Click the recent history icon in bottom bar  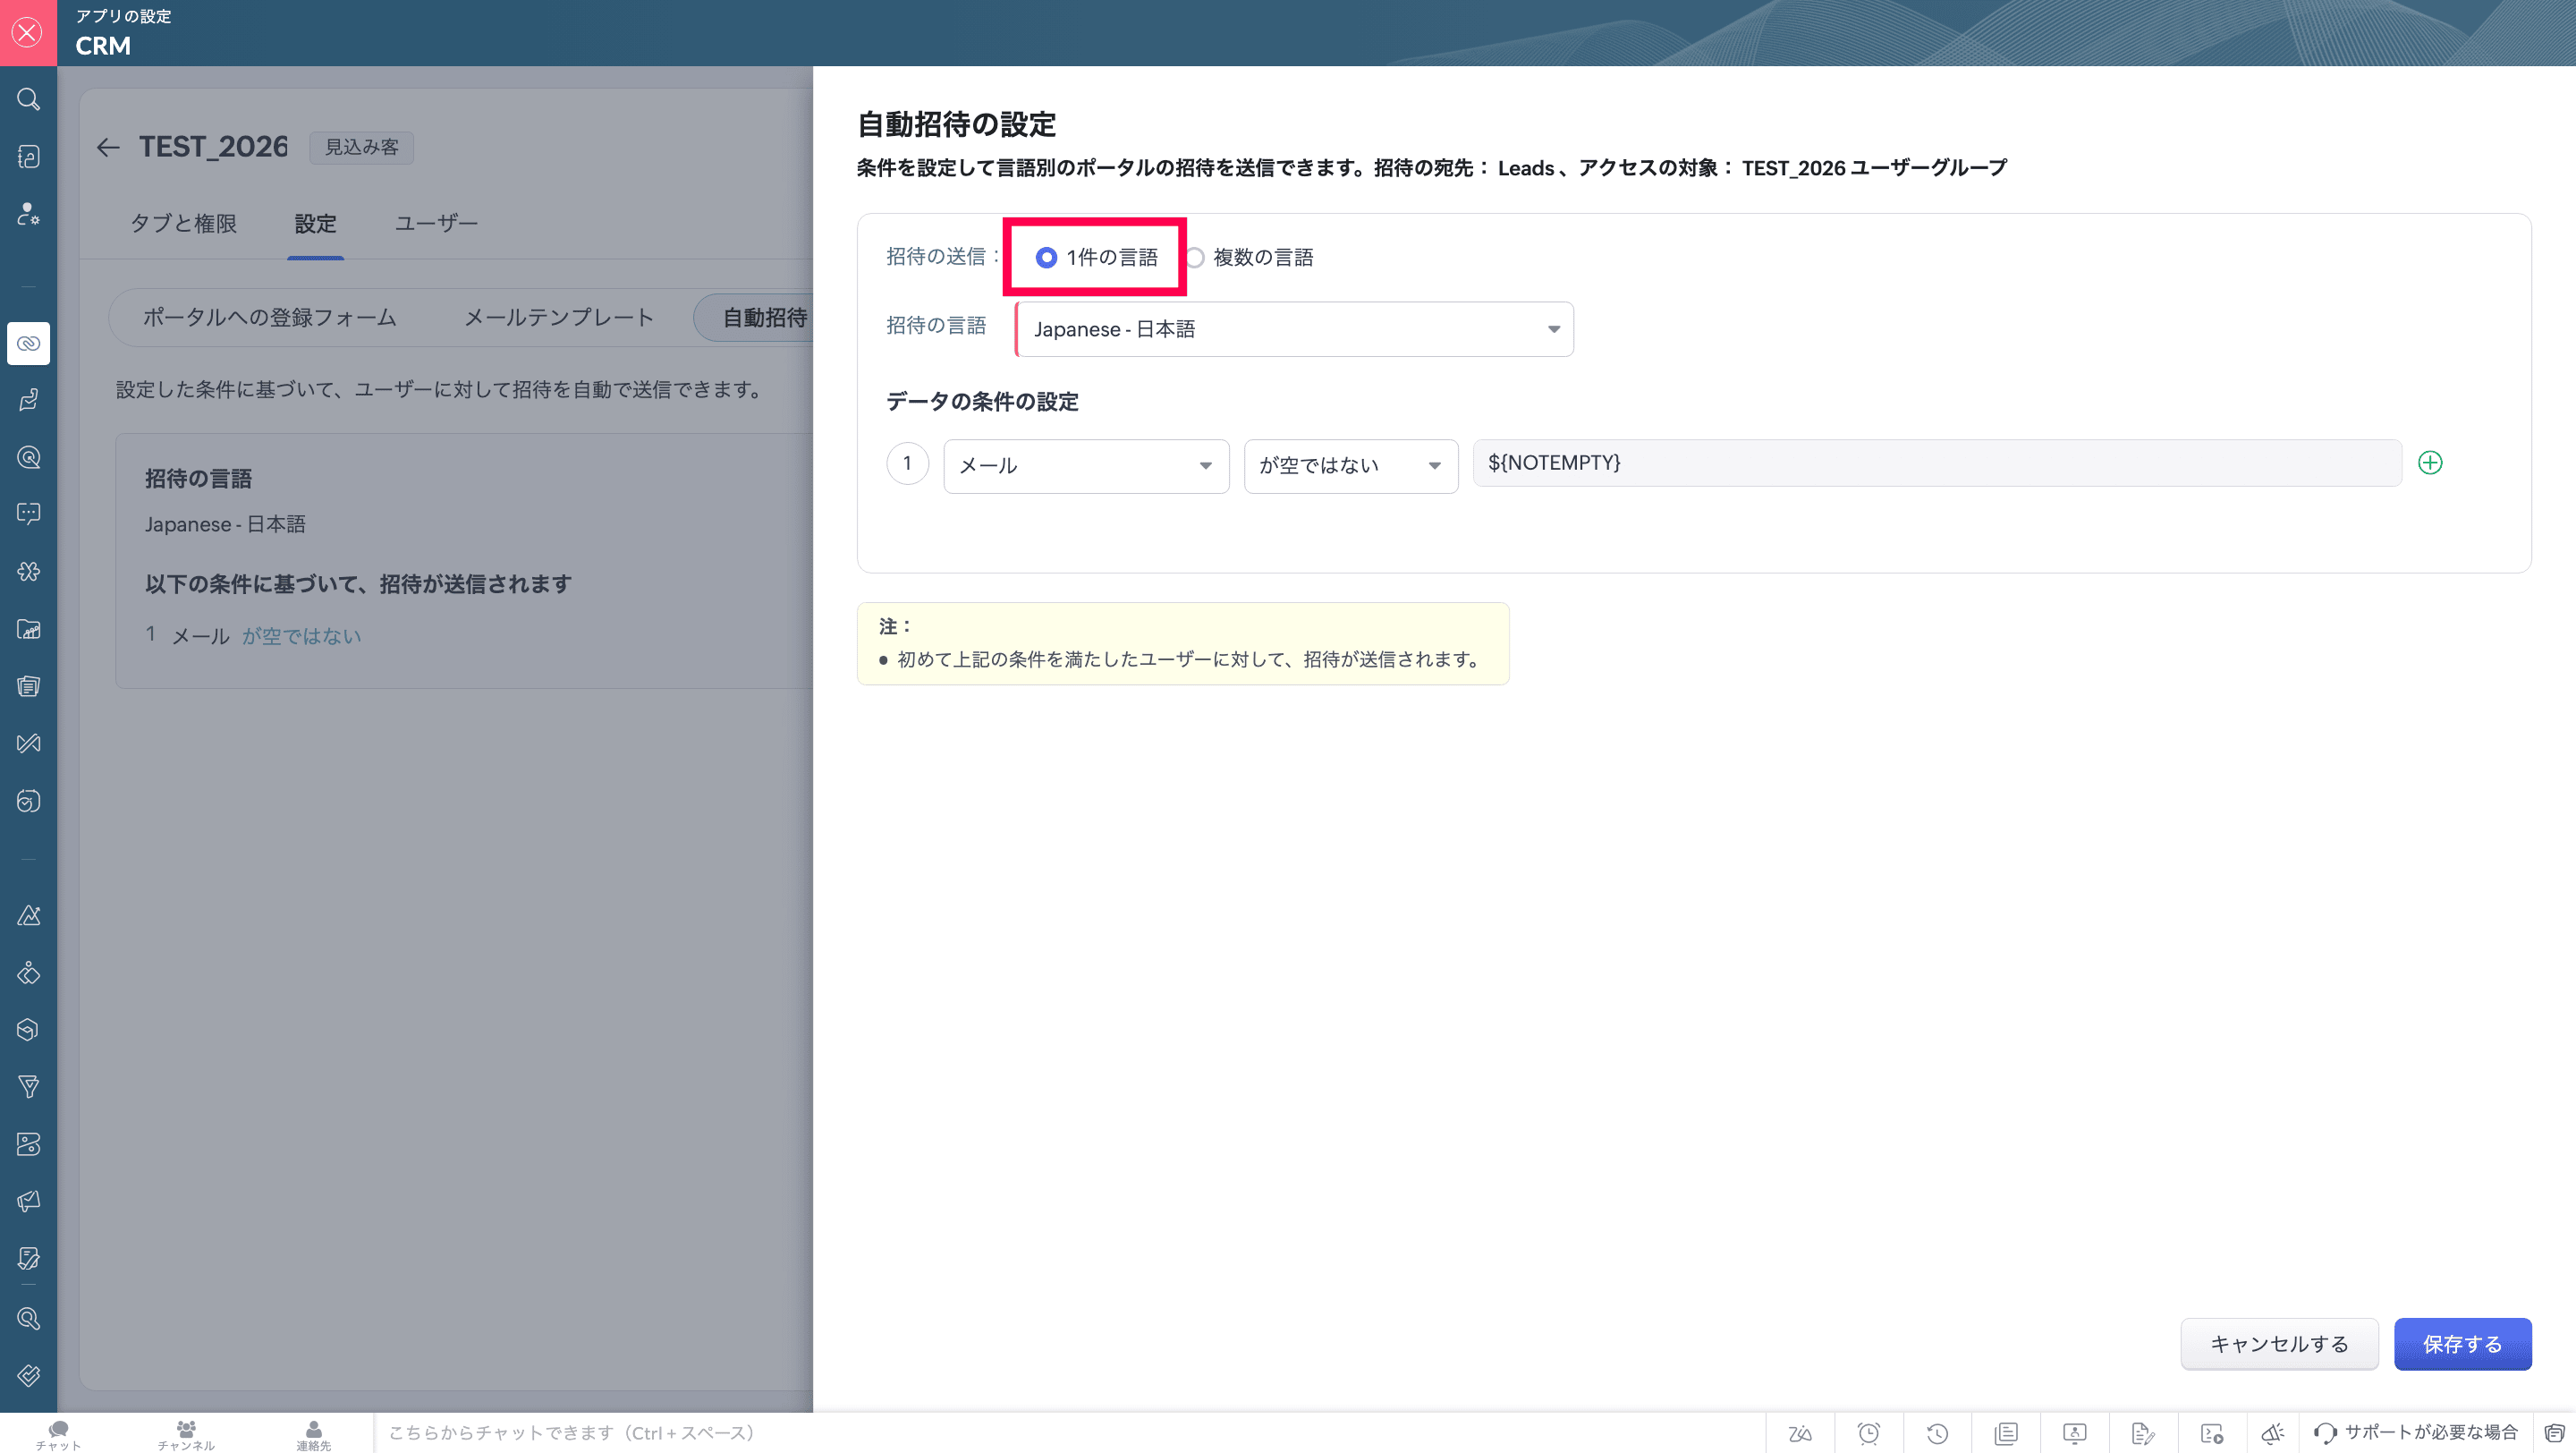click(1937, 1433)
